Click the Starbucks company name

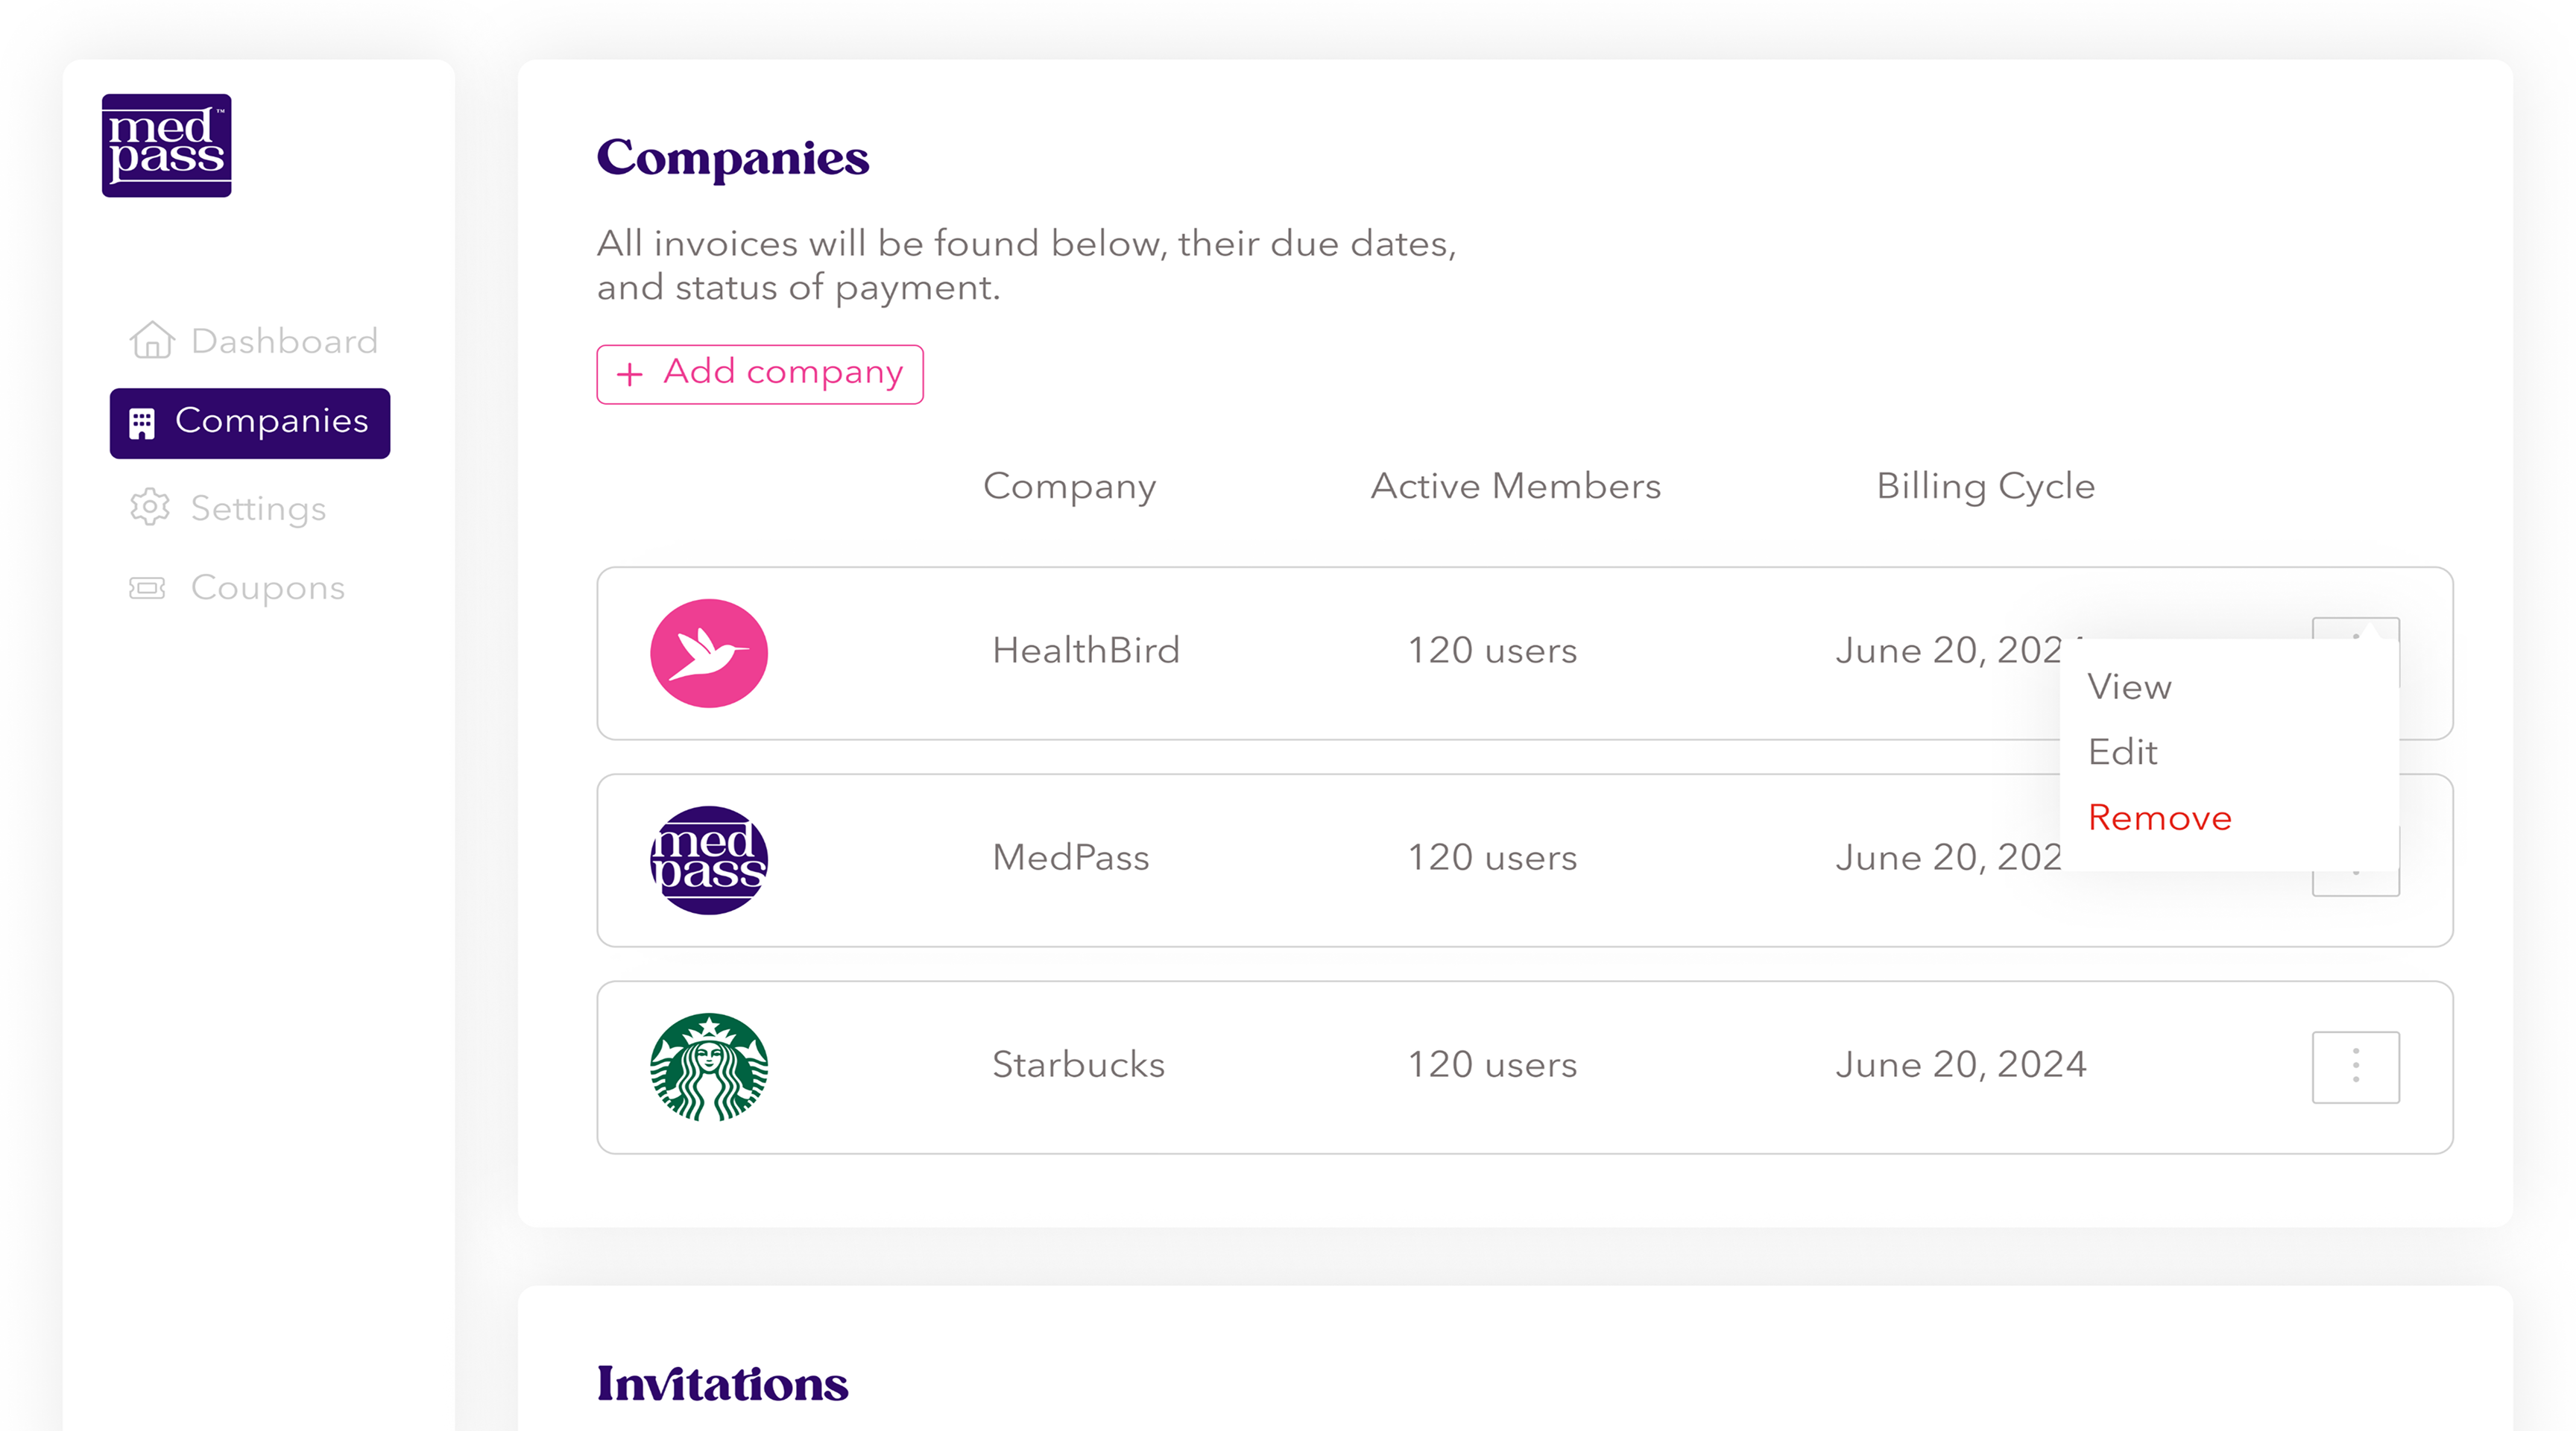[1078, 1065]
